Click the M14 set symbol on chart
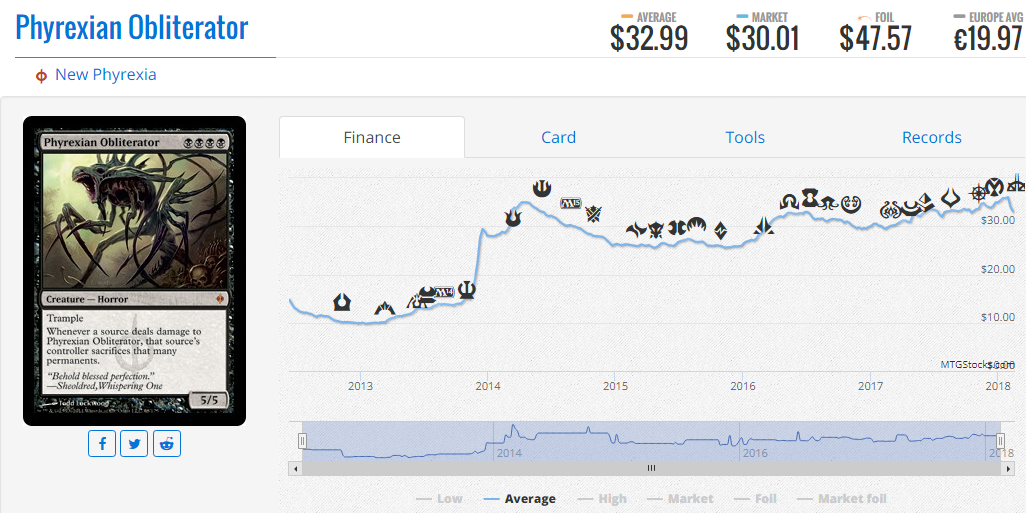The height and width of the screenshot is (513, 1026). (x=445, y=292)
